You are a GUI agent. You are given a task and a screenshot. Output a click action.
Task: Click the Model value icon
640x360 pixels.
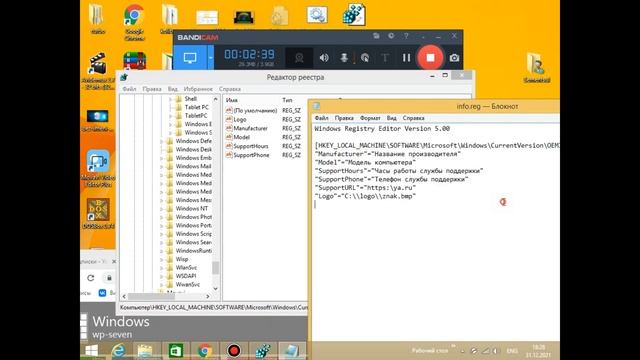point(229,137)
